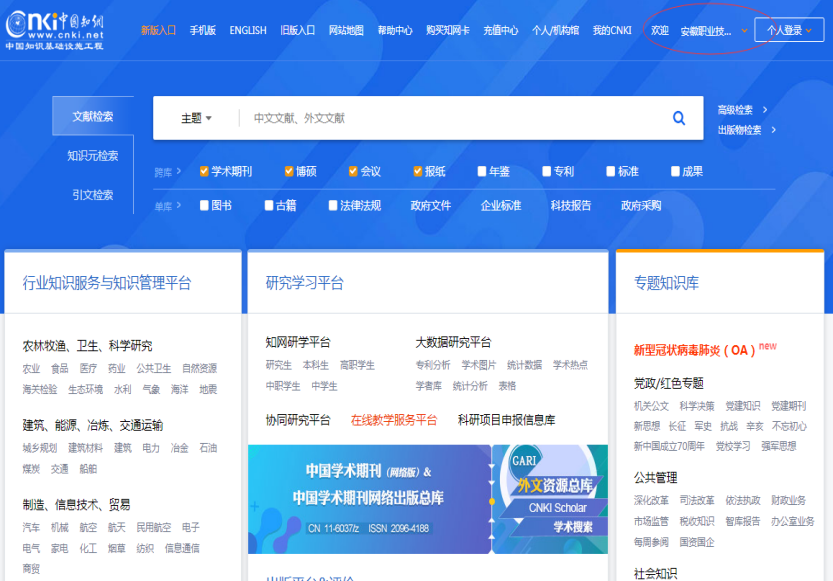Expand the 主题 search field dropdown
The image size is (833, 581).
(x=196, y=118)
